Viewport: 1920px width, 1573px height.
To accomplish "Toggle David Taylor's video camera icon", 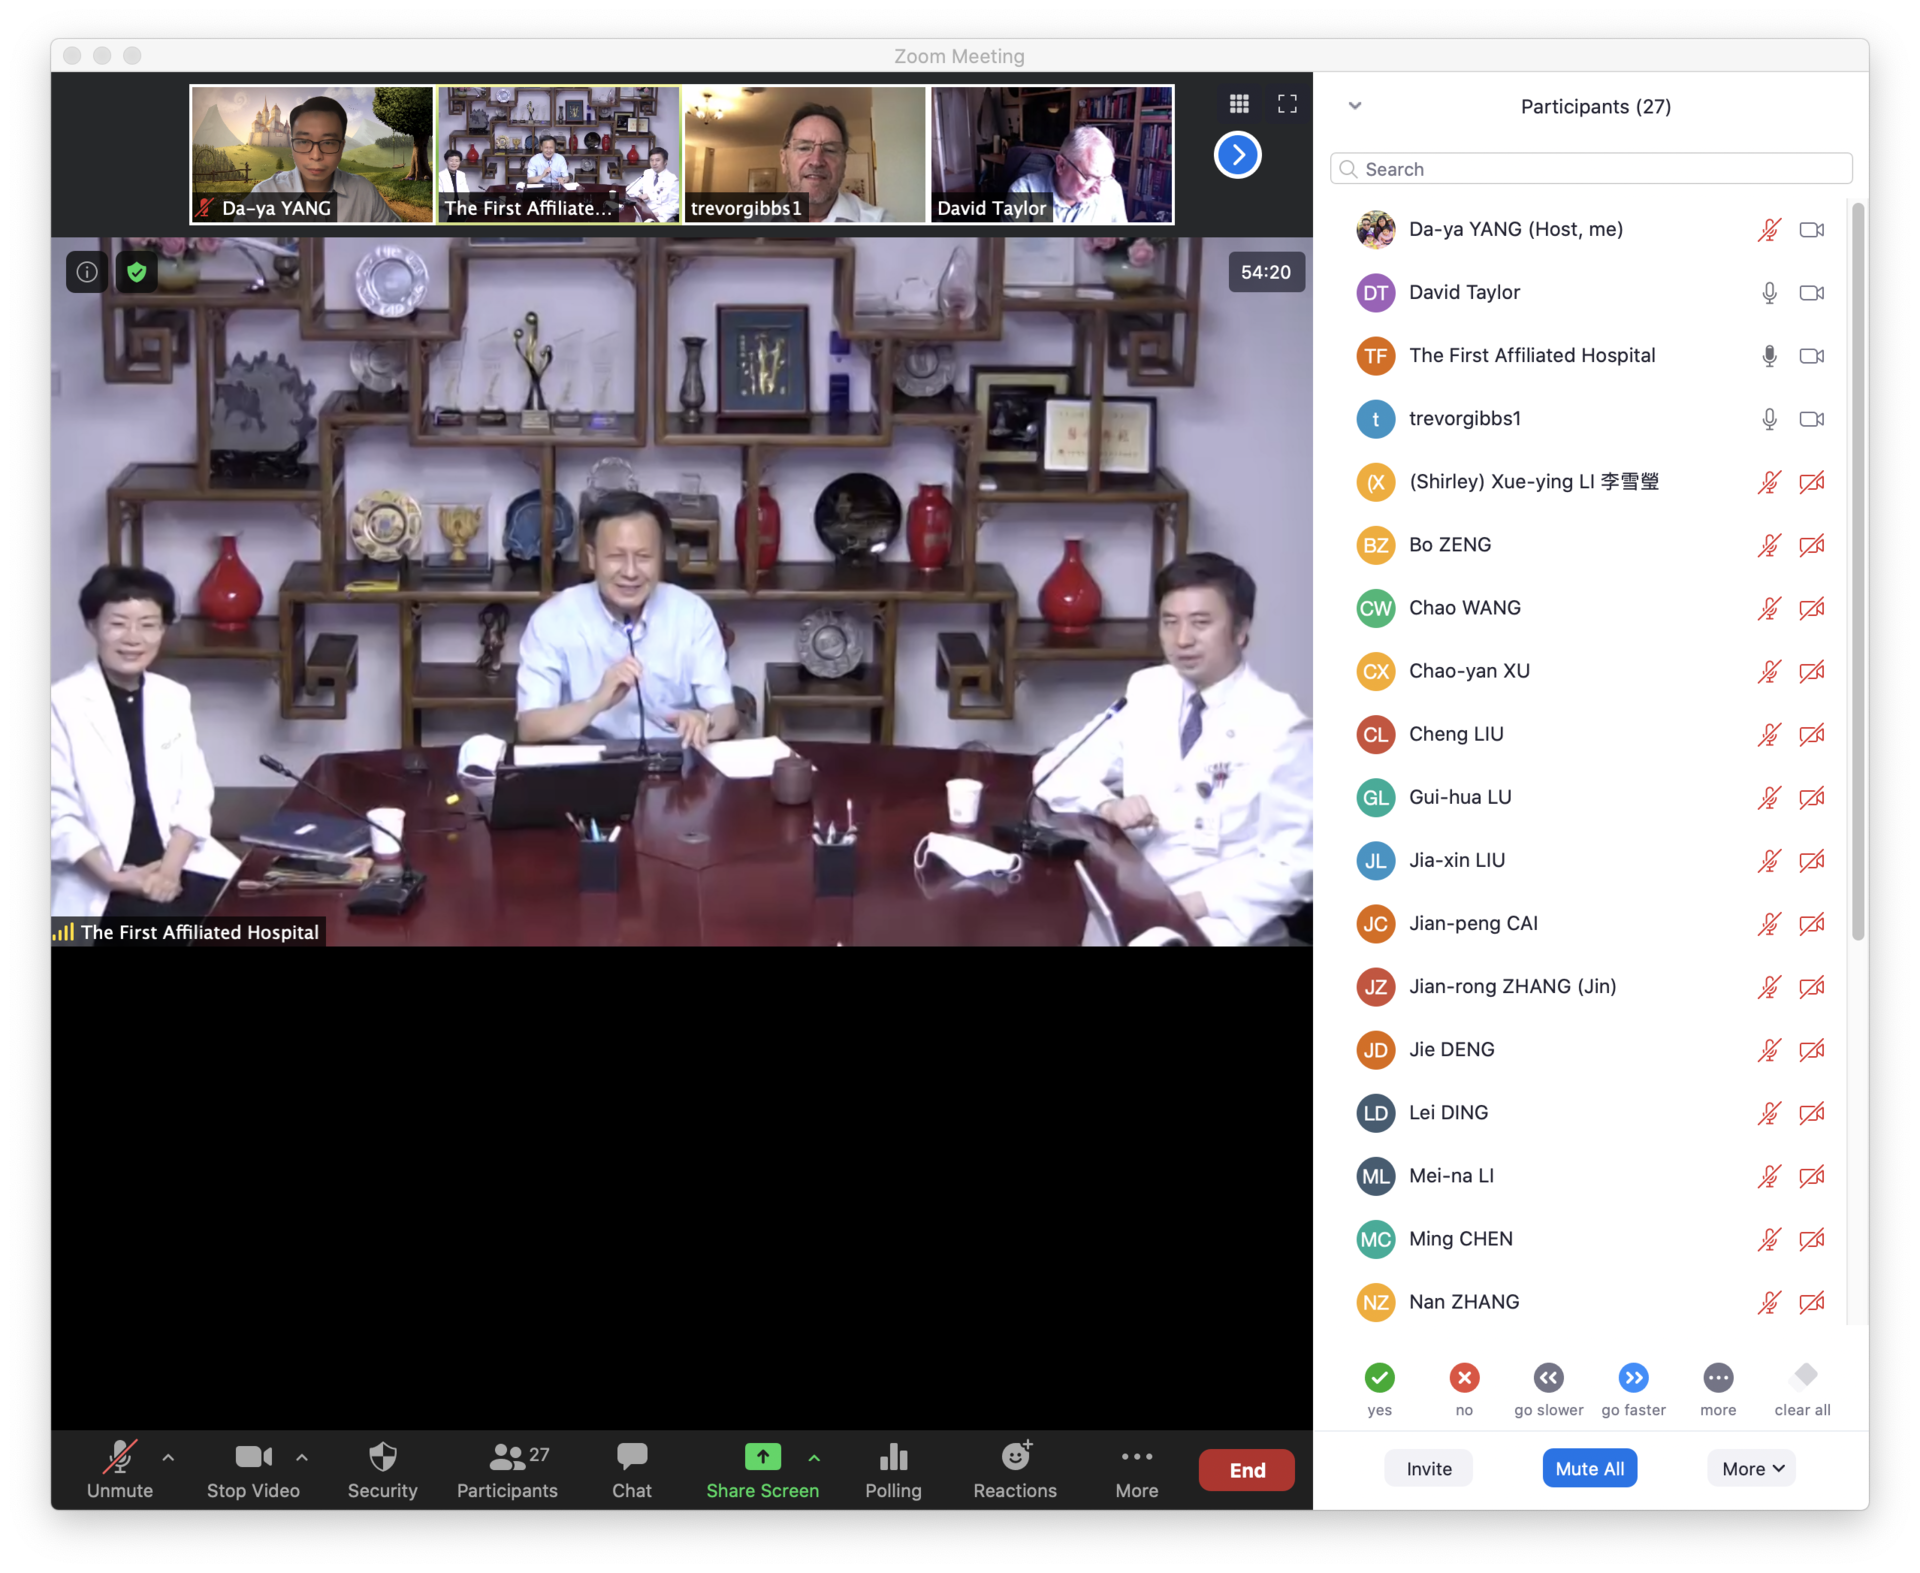I will 1812,293.
